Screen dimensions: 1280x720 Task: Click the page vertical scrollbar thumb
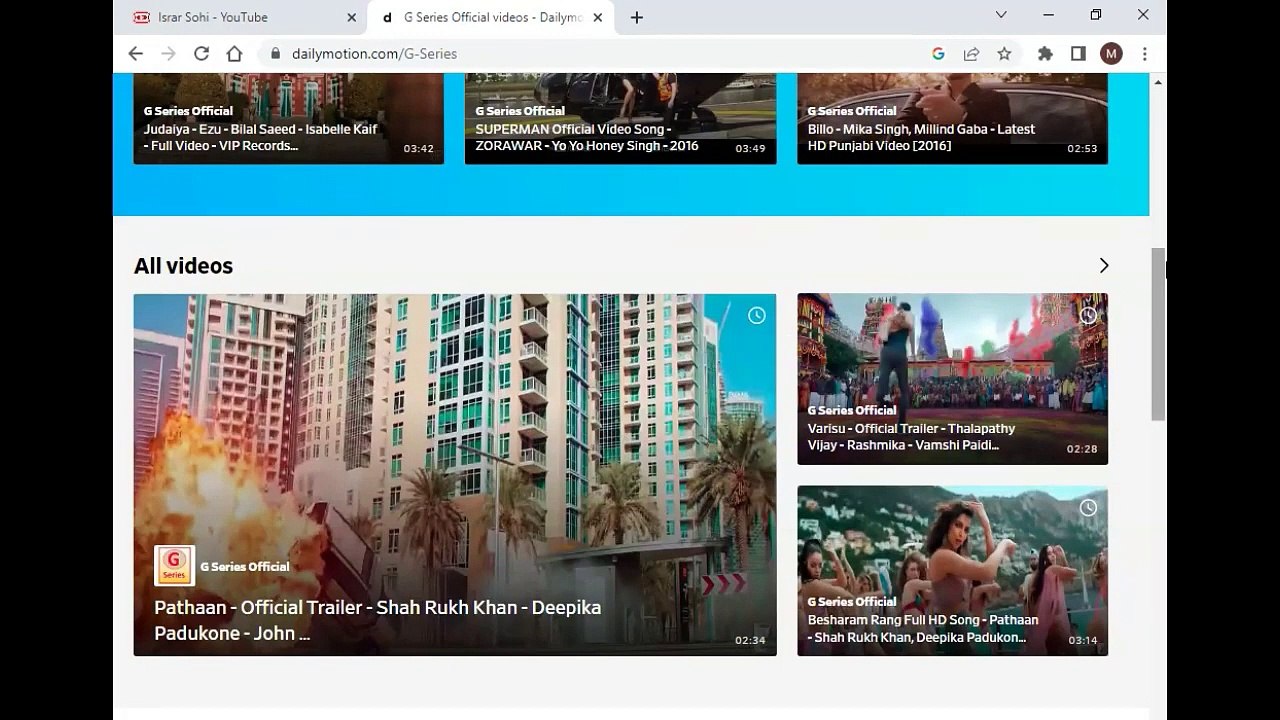click(1158, 334)
